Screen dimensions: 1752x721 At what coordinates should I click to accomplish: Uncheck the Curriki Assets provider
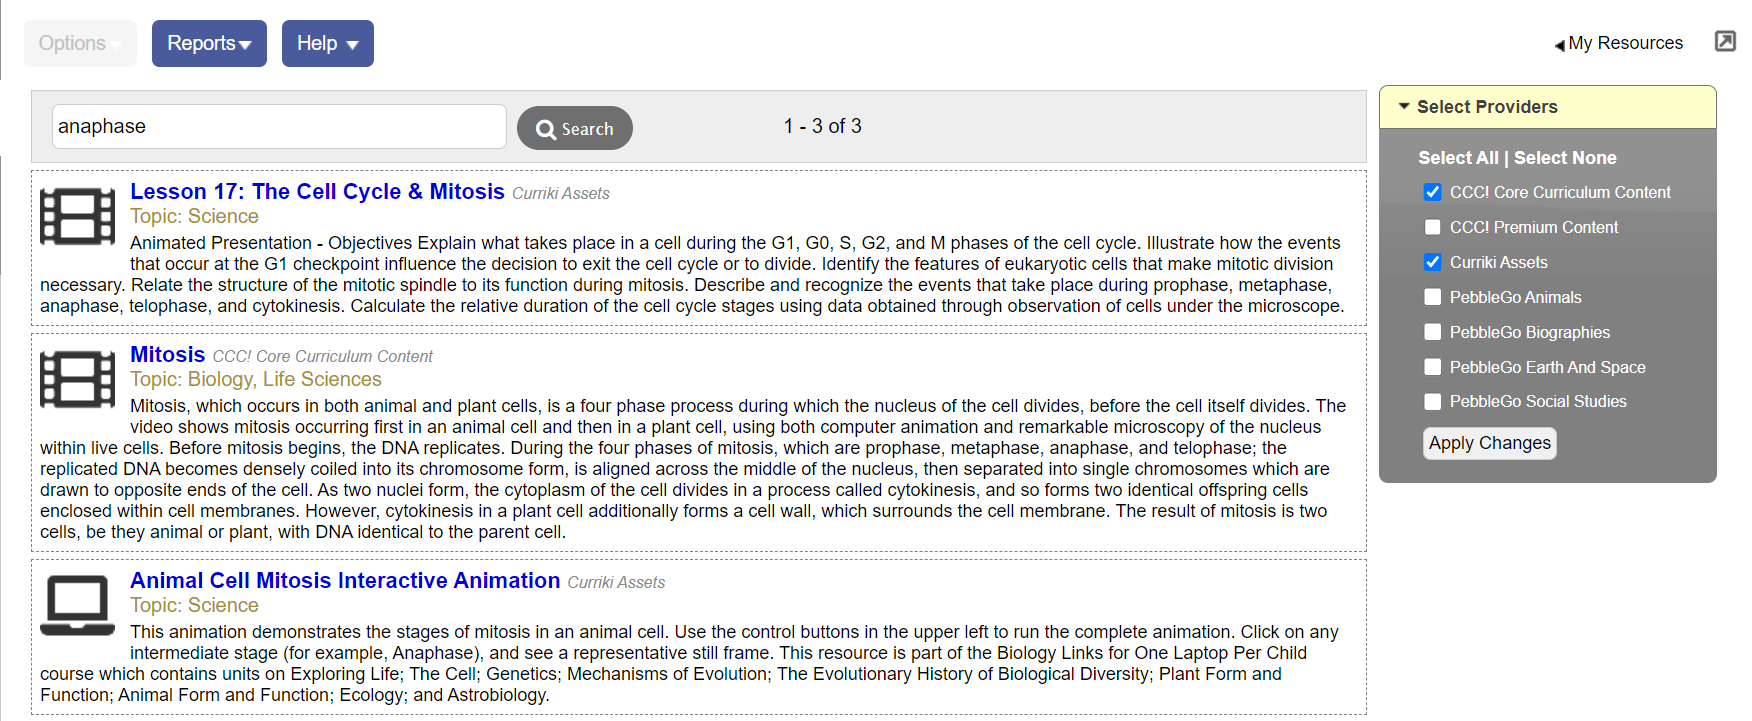1433,262
